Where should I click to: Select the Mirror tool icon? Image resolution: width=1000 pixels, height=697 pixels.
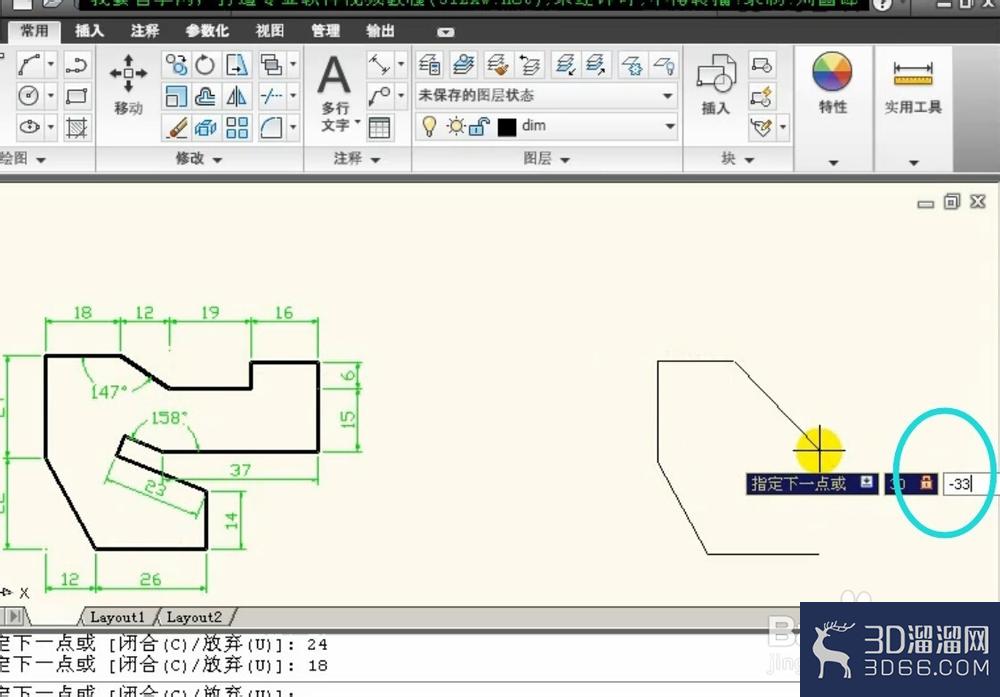237,96
